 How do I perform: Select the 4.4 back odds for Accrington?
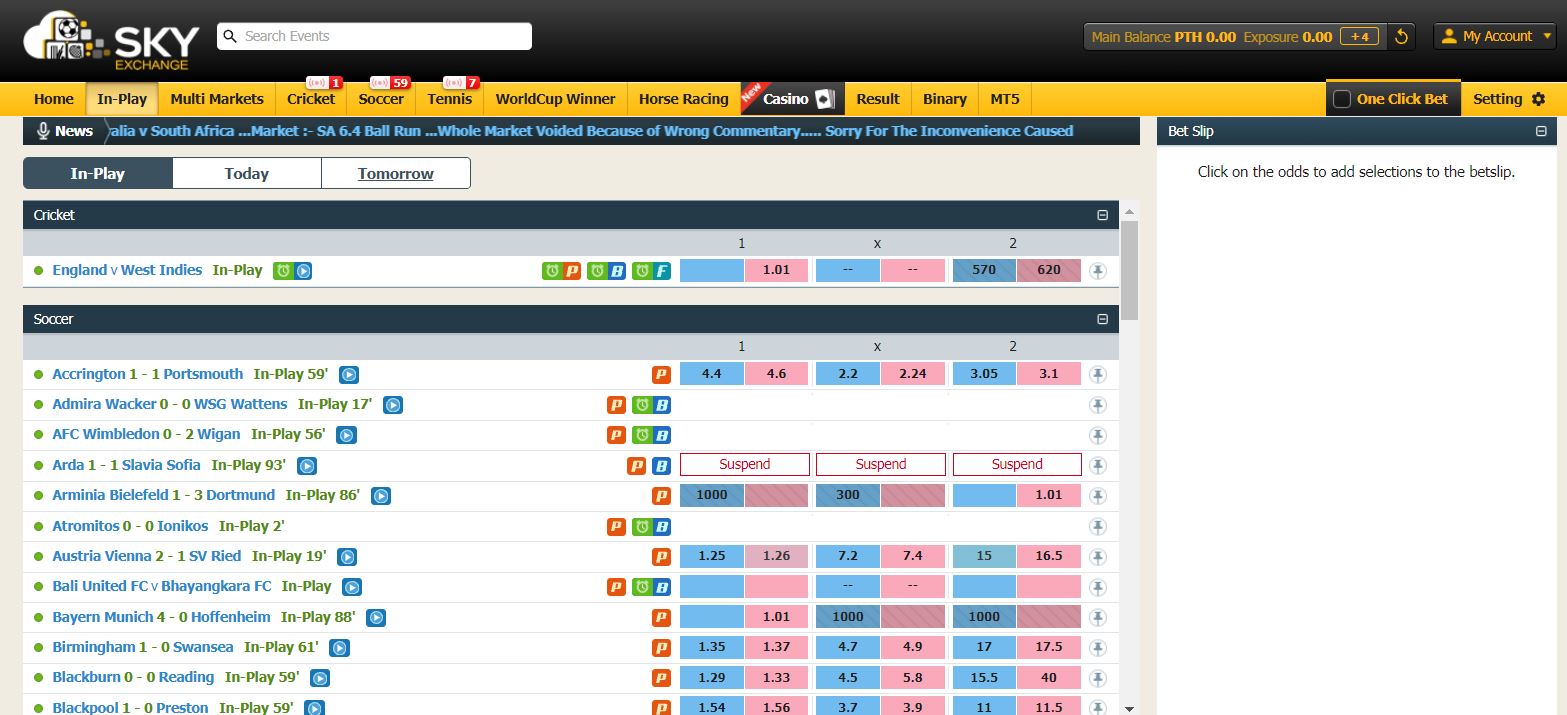[711, 374]
